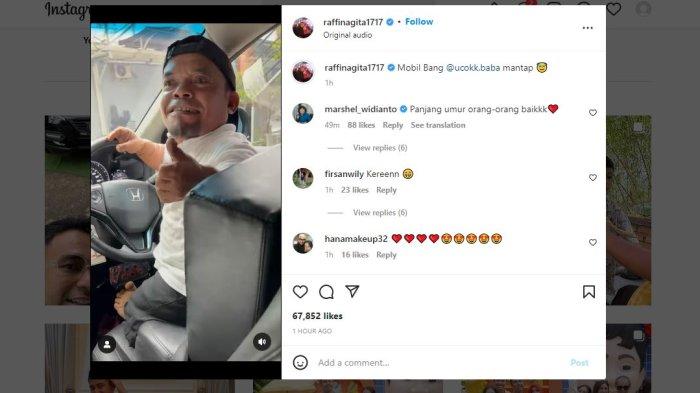The width and height of the screenshot is (700, 393).
Task: Open the three-dots more options menu
Action: click(x=588, y=28)
